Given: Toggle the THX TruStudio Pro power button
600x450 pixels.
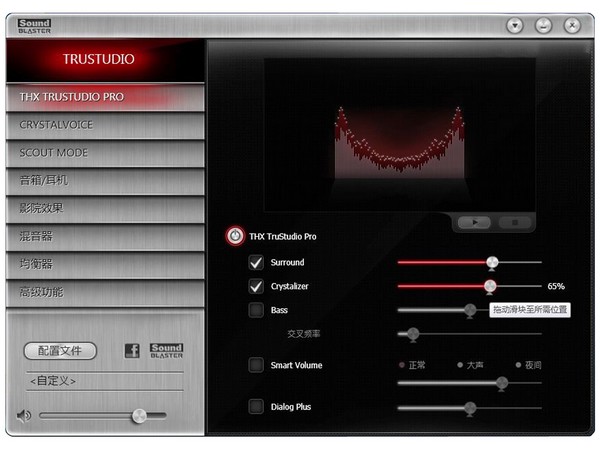Looking at the screenshot, I should (234, 236).
